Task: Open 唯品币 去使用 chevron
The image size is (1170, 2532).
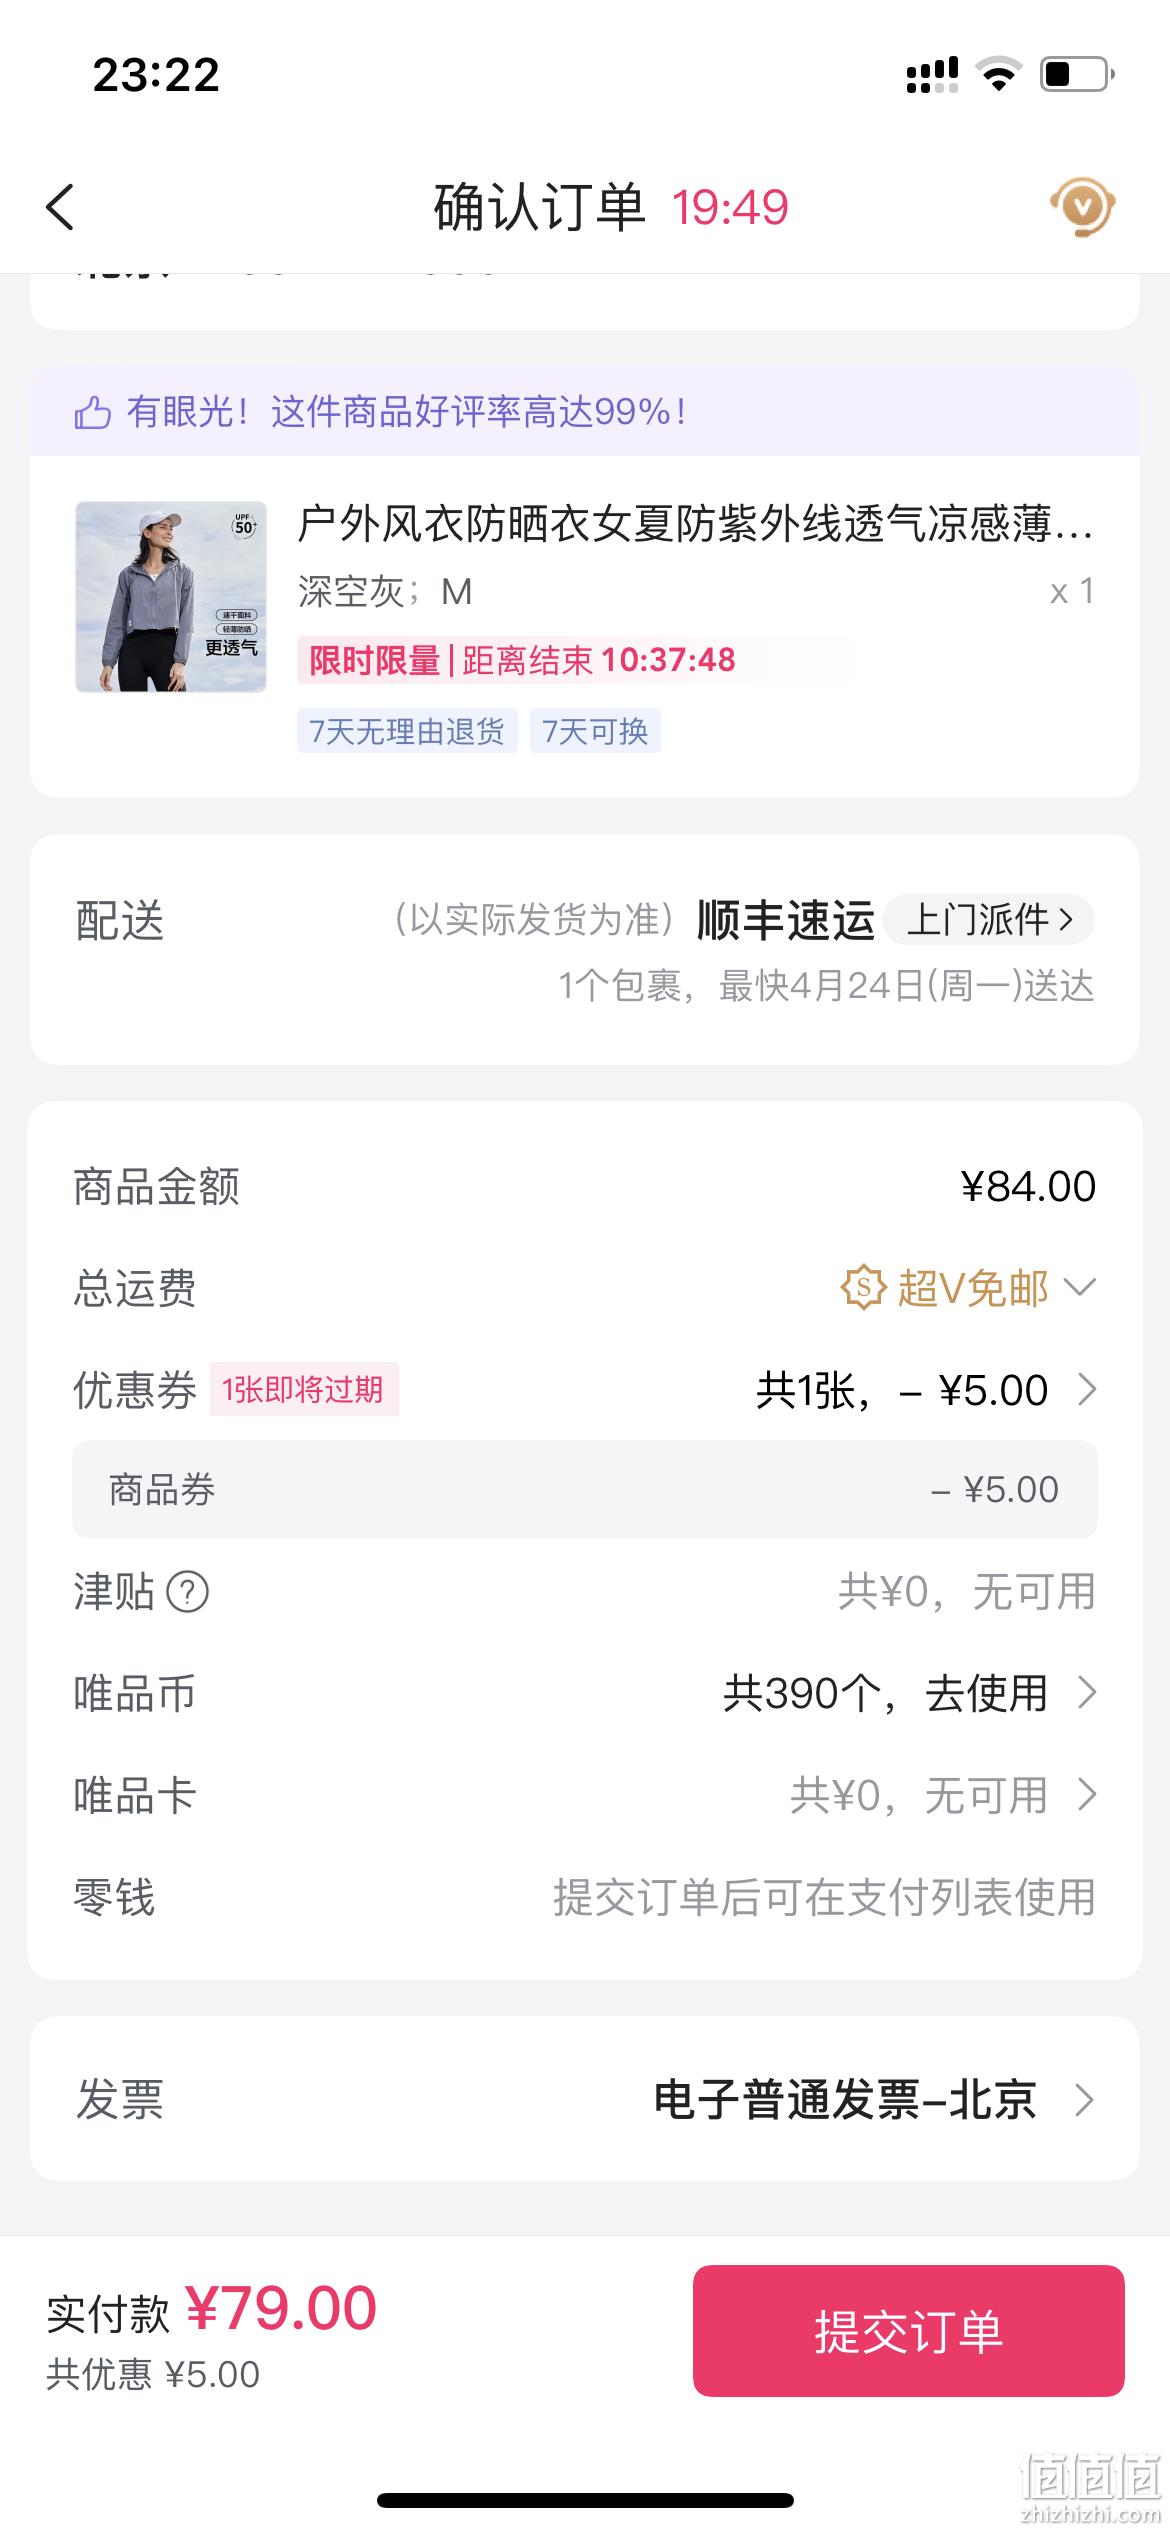Action: [1087, 1693]
